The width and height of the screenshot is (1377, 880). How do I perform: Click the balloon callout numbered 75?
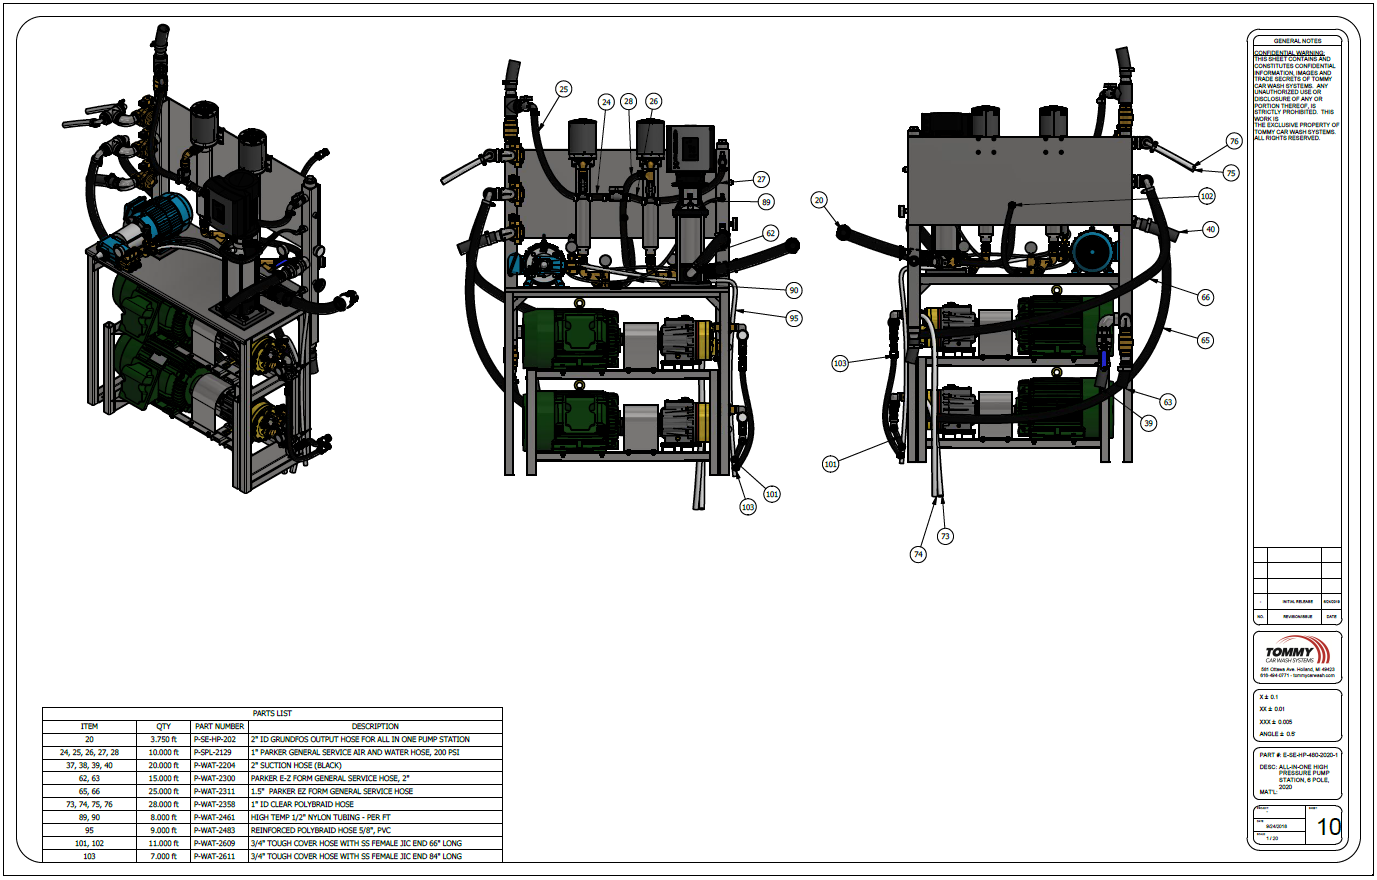1231,173
